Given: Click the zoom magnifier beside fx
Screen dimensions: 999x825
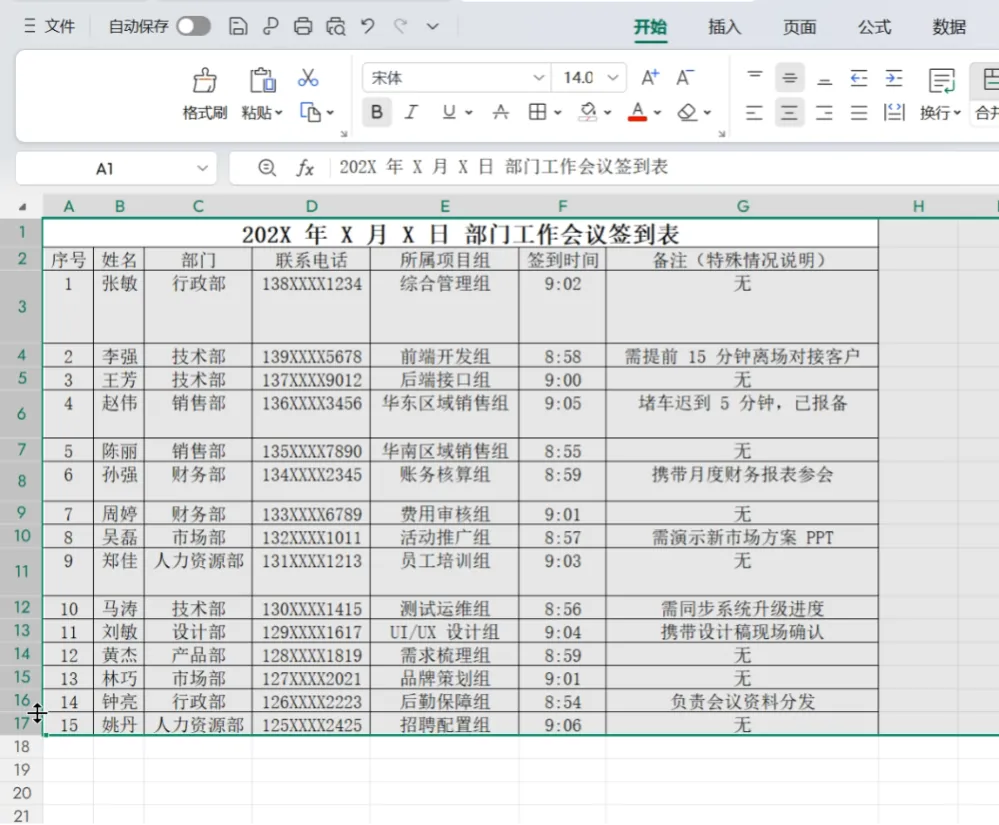Looking at the screenshot, I should [267, 168].
